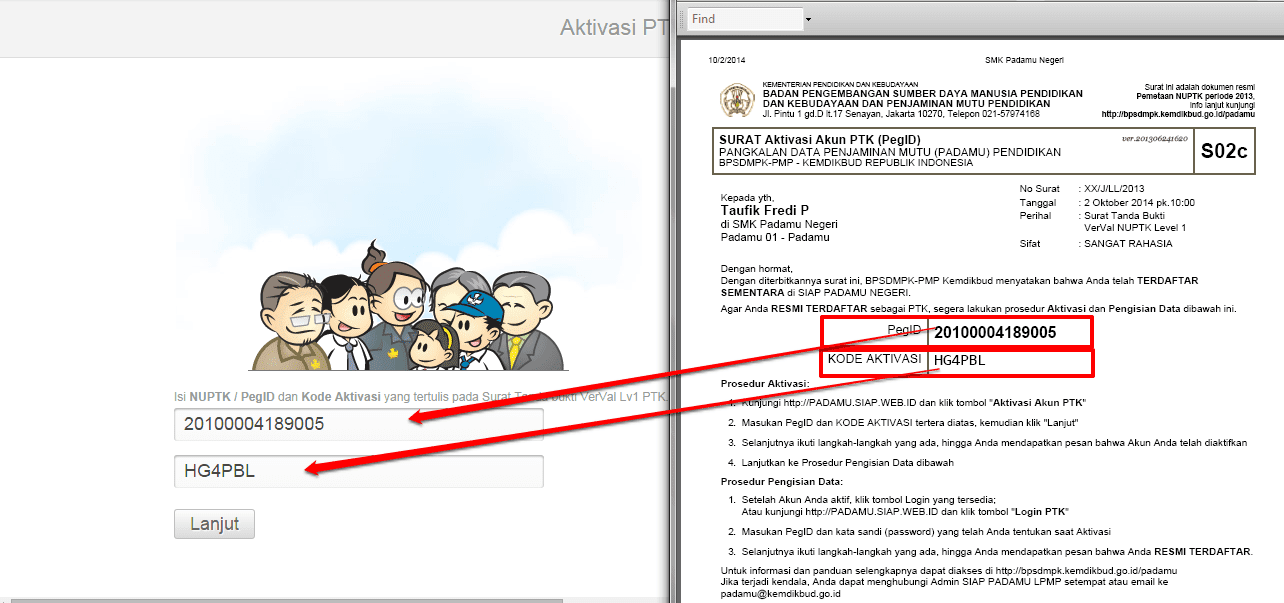Click the SURAT Aktivasi Akun PTK title

(x=819, y=138)
